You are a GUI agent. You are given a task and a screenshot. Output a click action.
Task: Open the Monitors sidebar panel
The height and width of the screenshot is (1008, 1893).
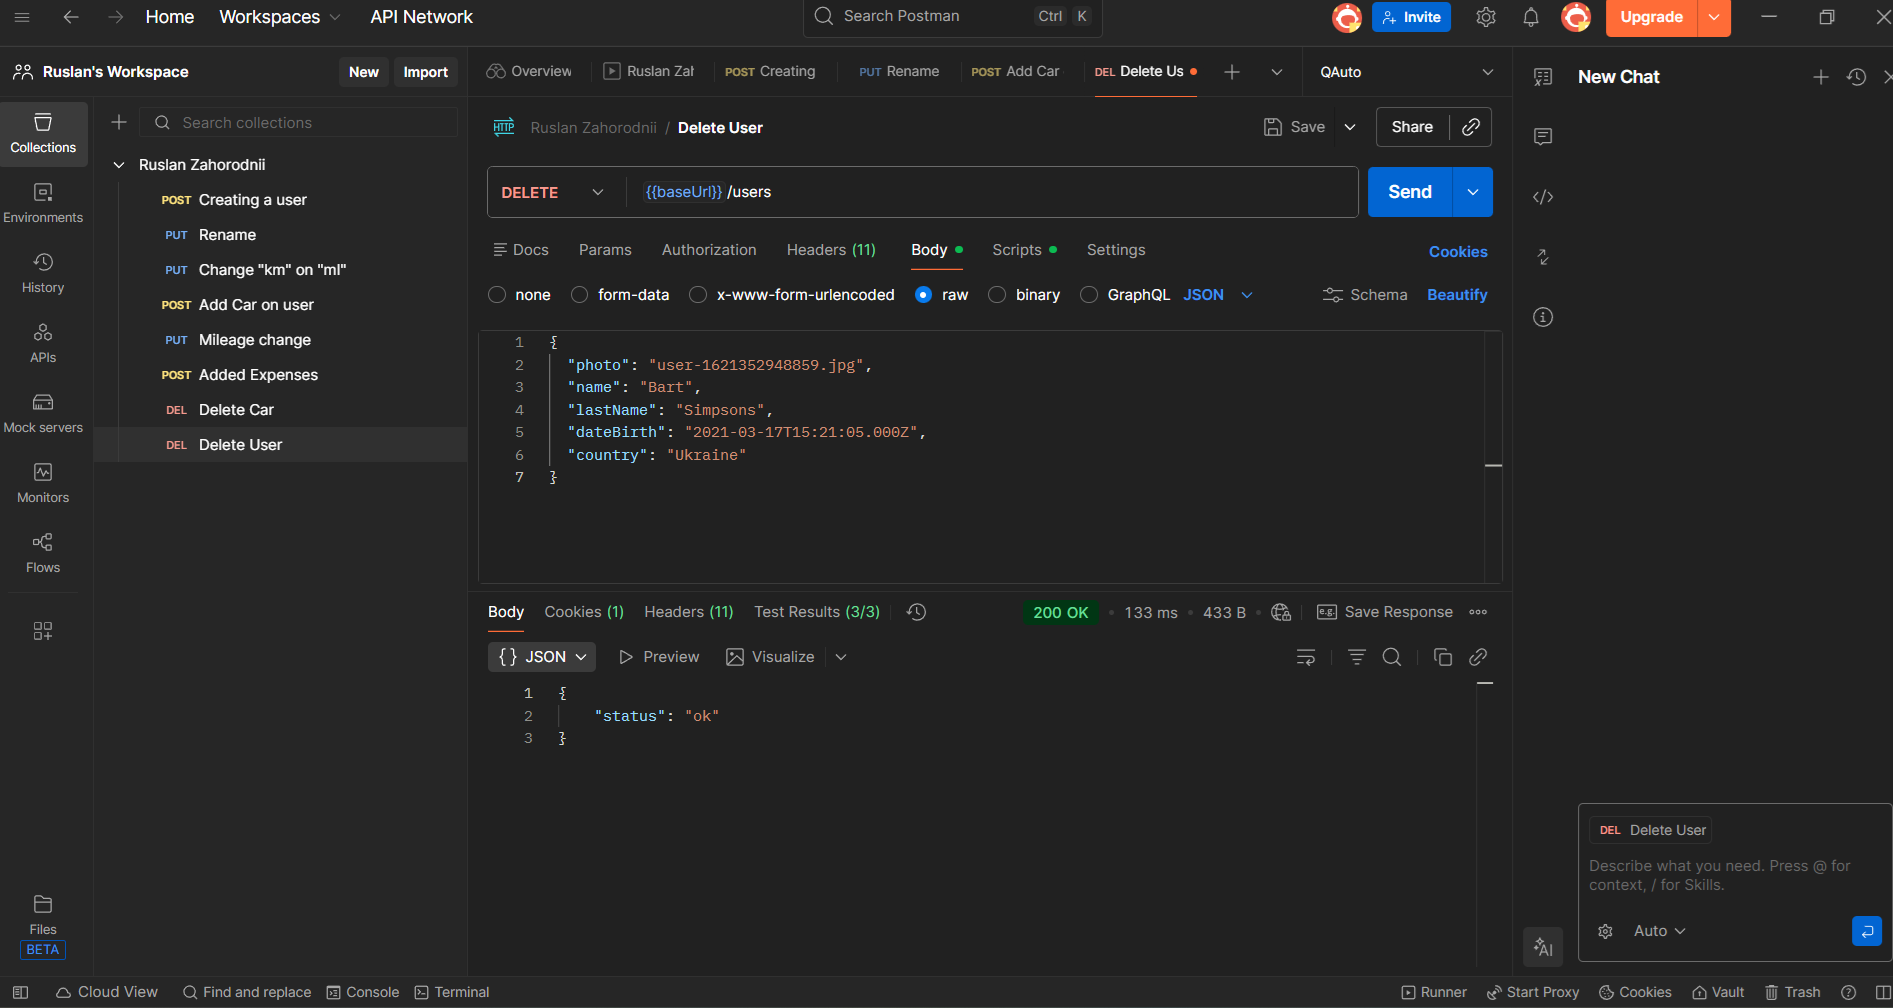point(43,482)
